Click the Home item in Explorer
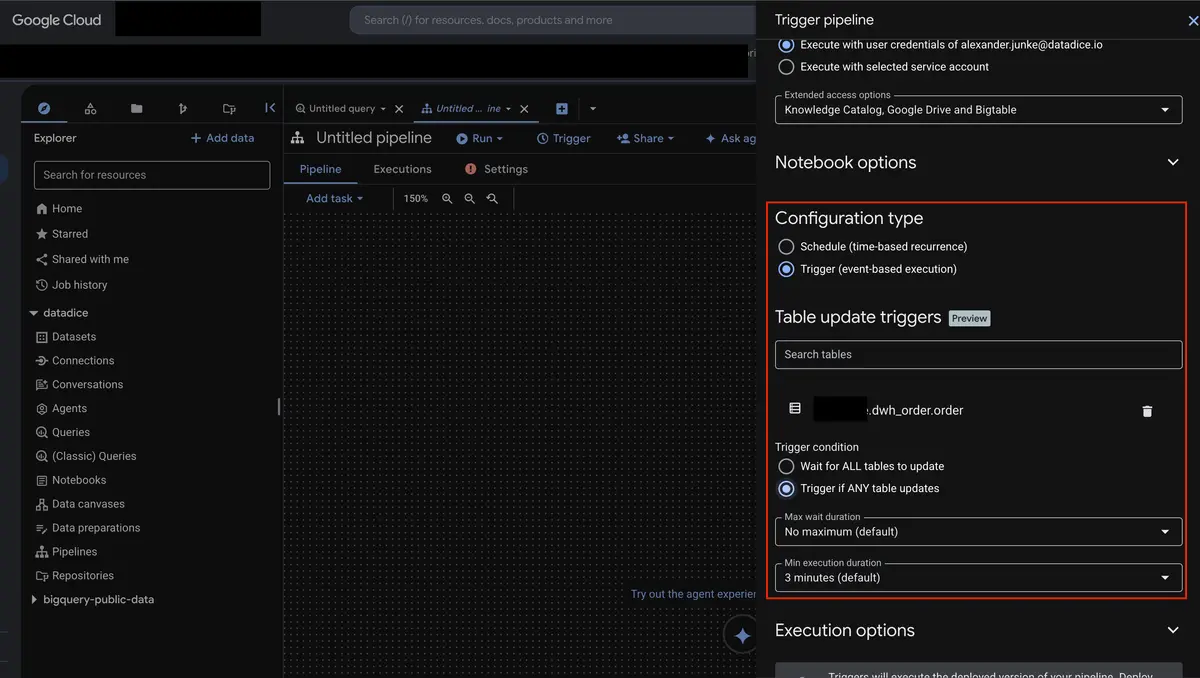1200x678 pixels. 67,208
